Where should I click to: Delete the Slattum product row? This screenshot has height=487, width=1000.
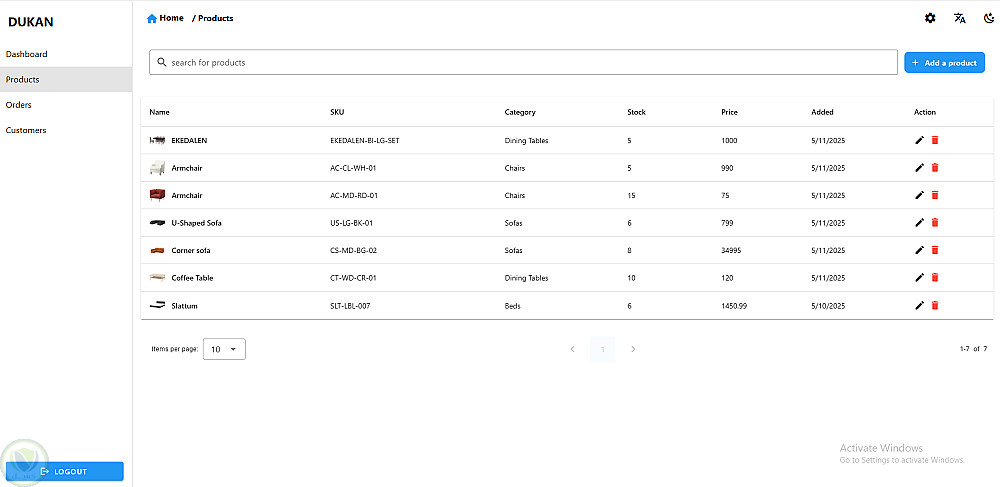click(935, 305)
